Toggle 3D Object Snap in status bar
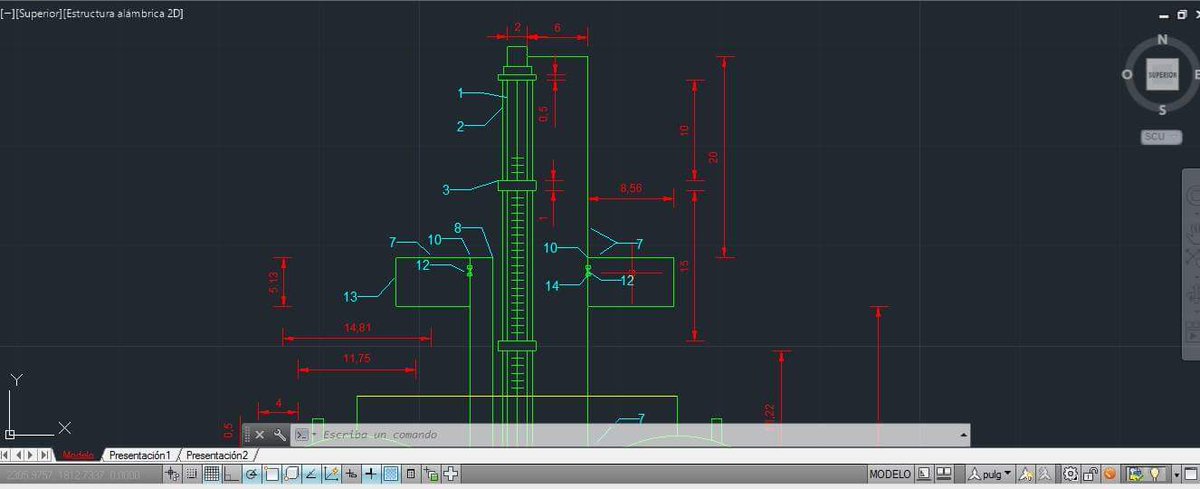 click(291, 474)
